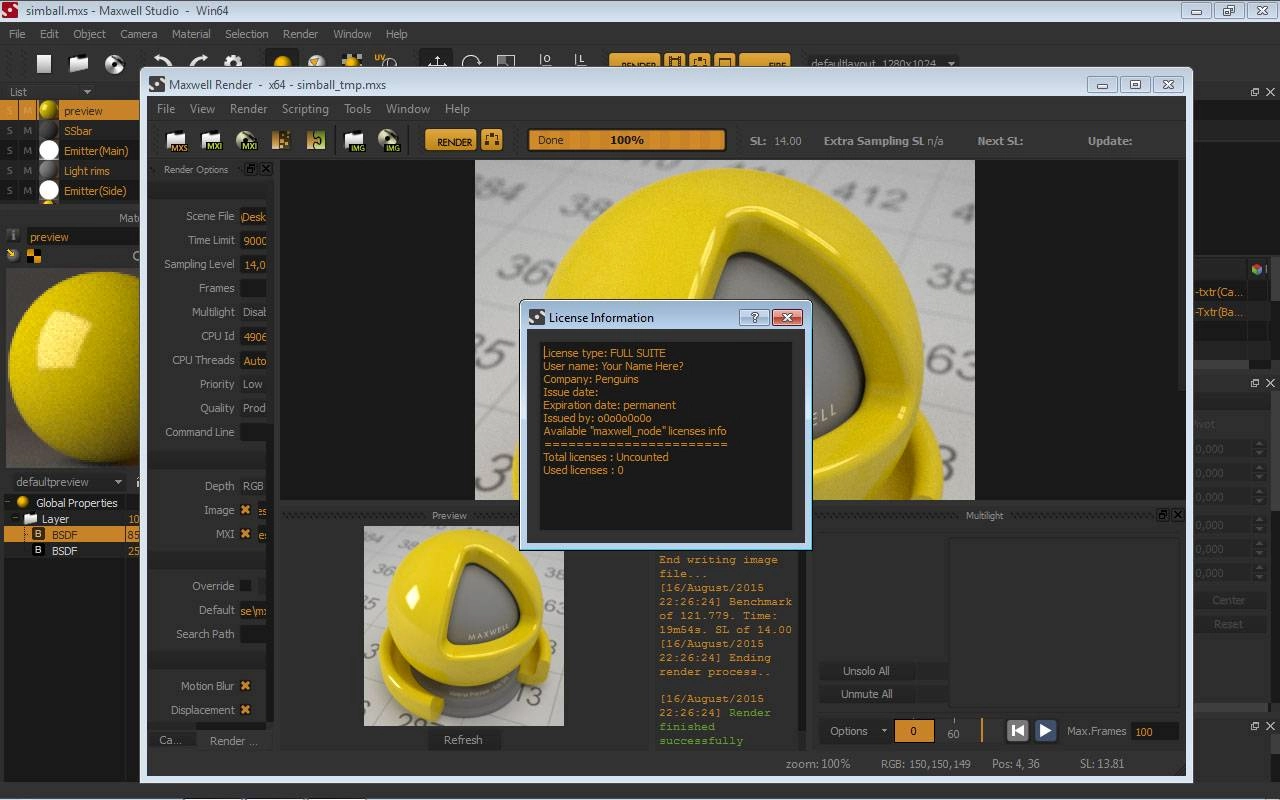Click the render region icon beside RENDER

pyautogui.click(x=491, y=140)
